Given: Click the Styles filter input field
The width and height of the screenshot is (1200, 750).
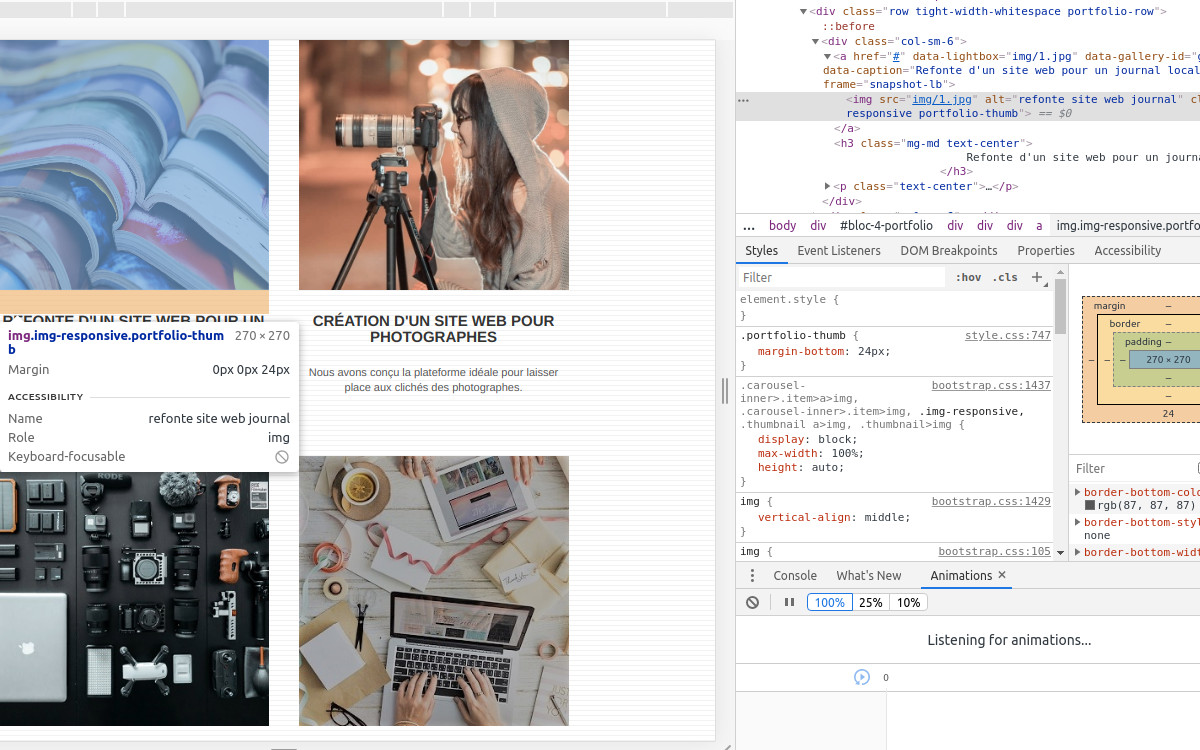Looking at the screenshot, I should 840,277.
